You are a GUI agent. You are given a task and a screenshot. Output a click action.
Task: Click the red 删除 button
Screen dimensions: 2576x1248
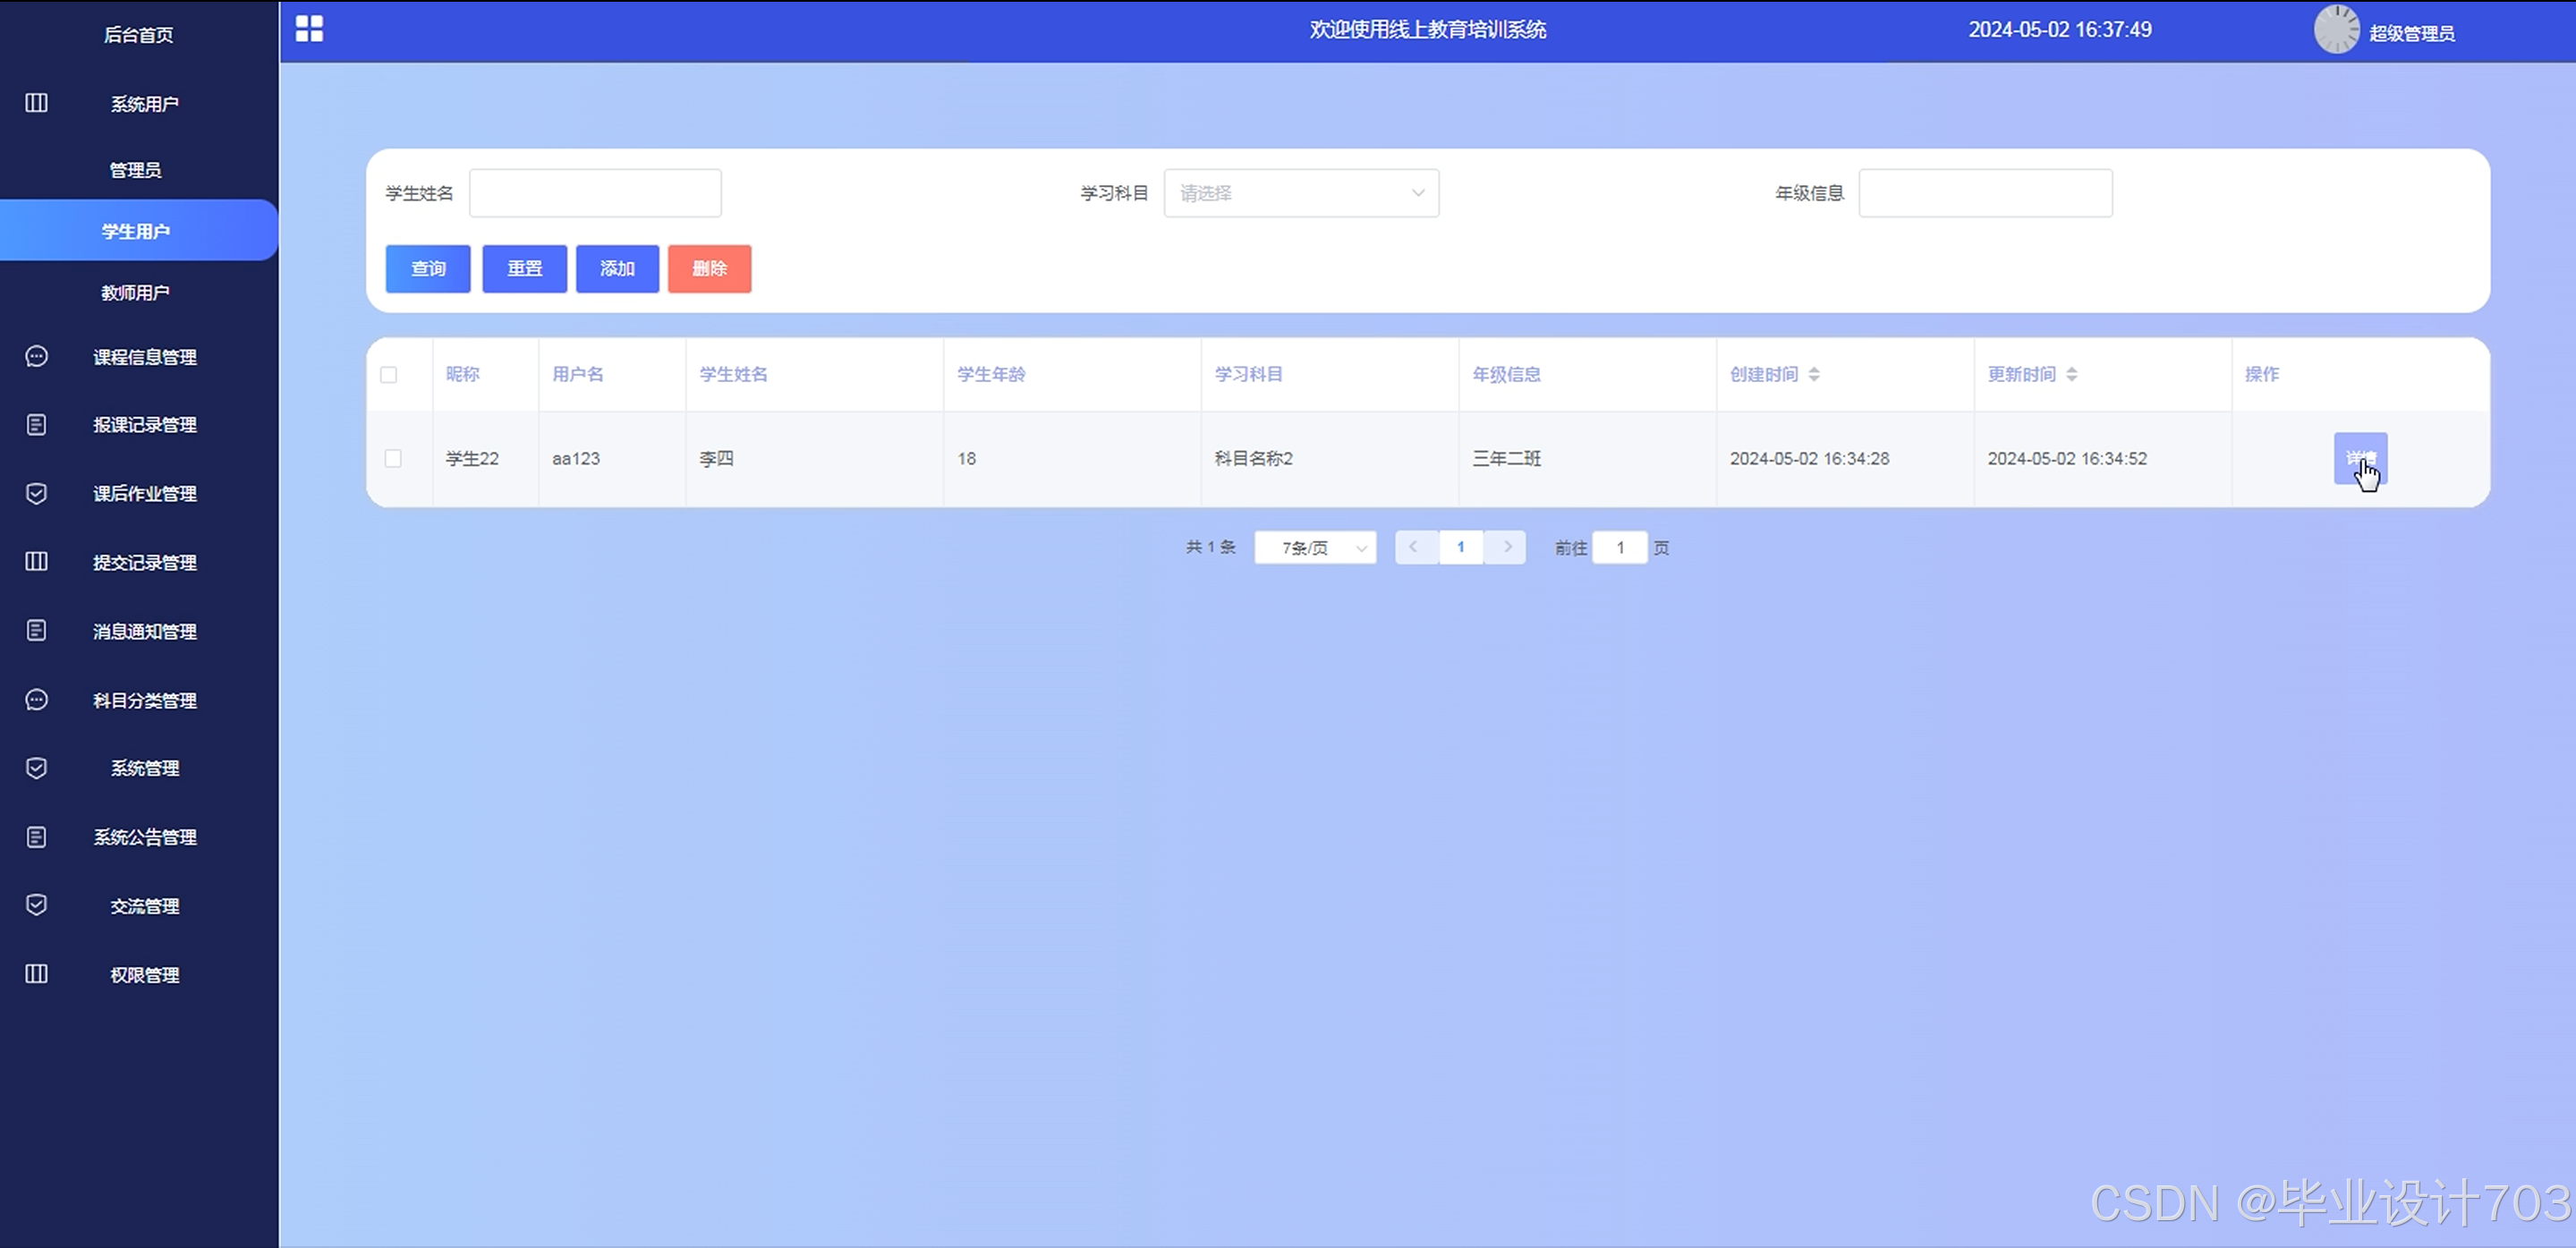tap(709, 269)
